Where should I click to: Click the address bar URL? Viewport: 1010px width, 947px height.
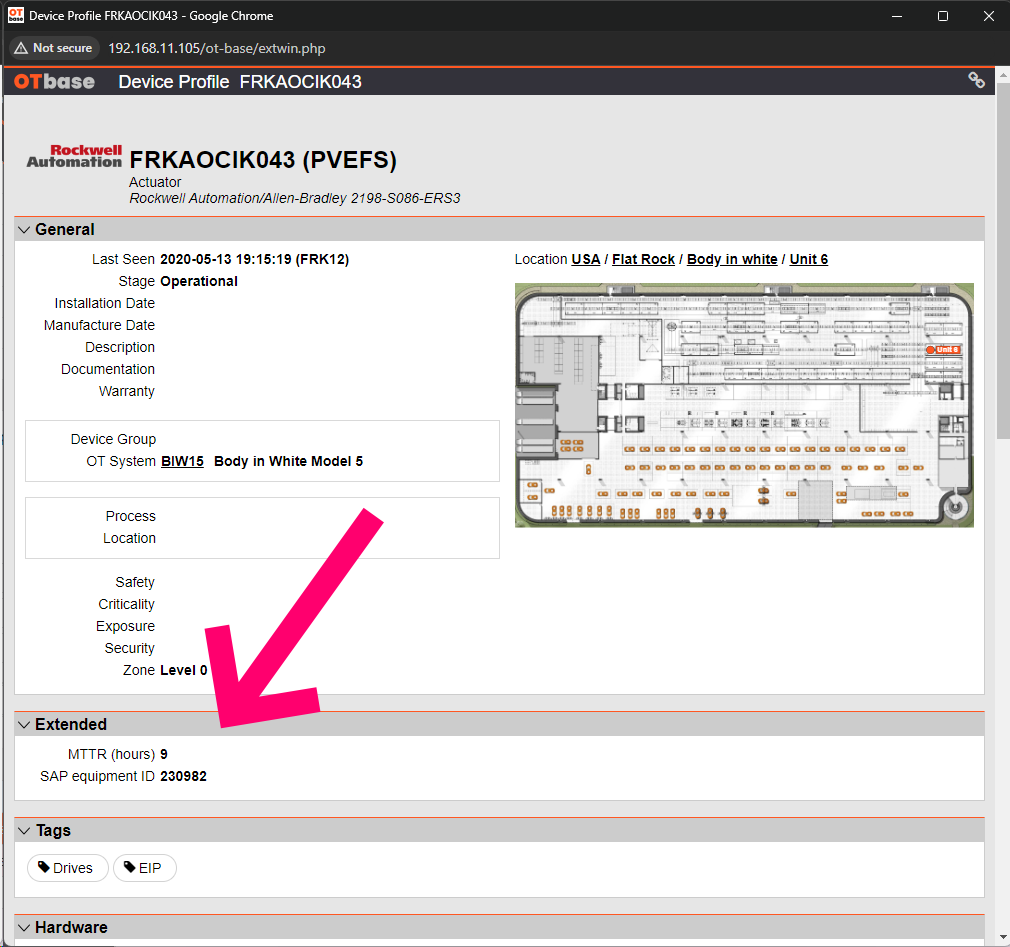tap(216, 48)
